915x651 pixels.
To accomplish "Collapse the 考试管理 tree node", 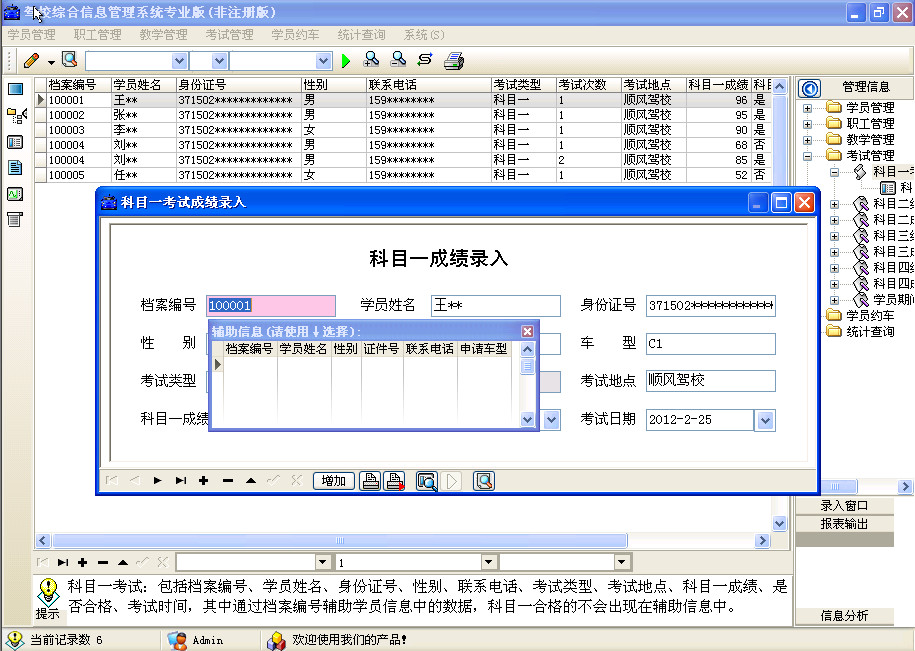I will 808,156.
